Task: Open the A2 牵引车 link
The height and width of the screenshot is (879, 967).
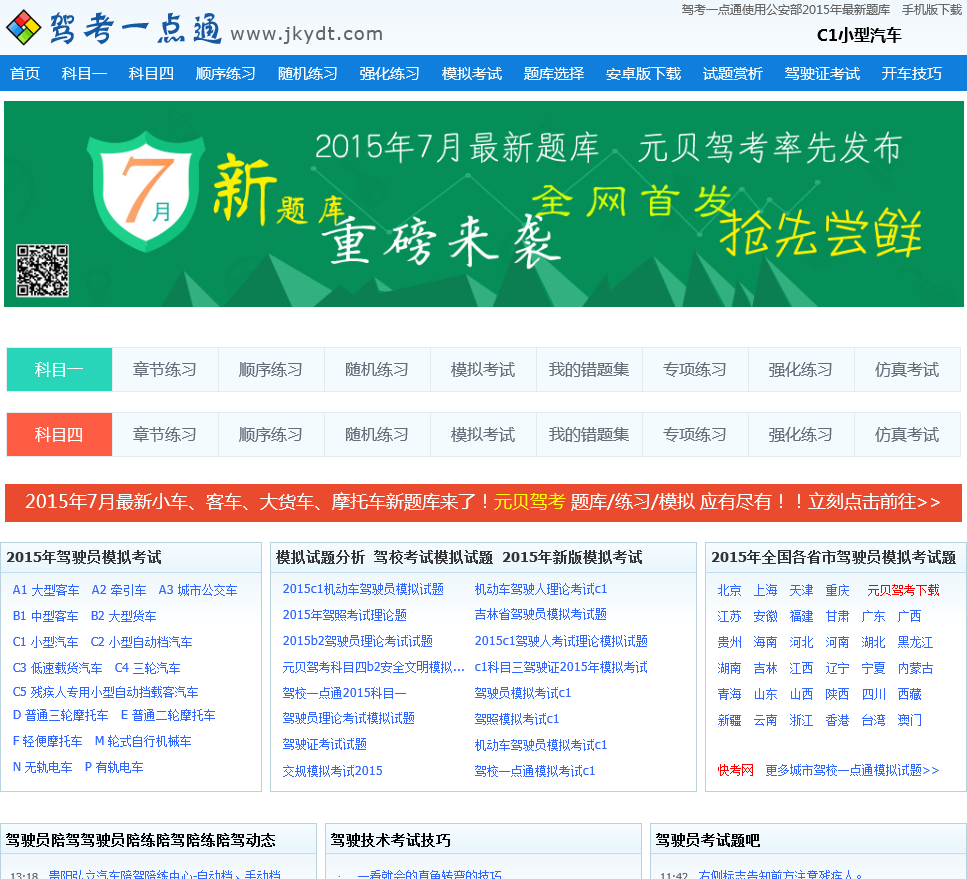Action: 119,590
